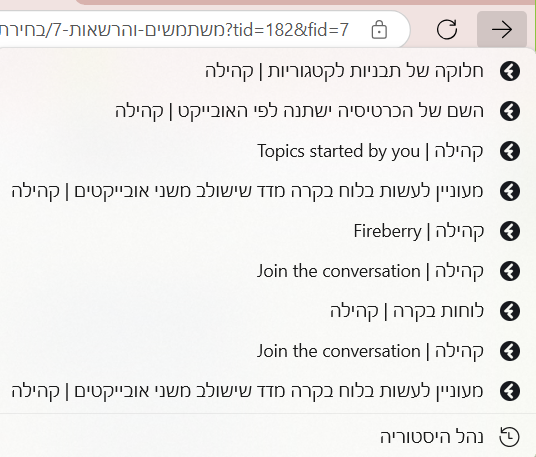This screenshot has width=536, height=457.
Task: Click the reload page circular arrow icon
Action: pyautogui.click(x=447, y=30)
